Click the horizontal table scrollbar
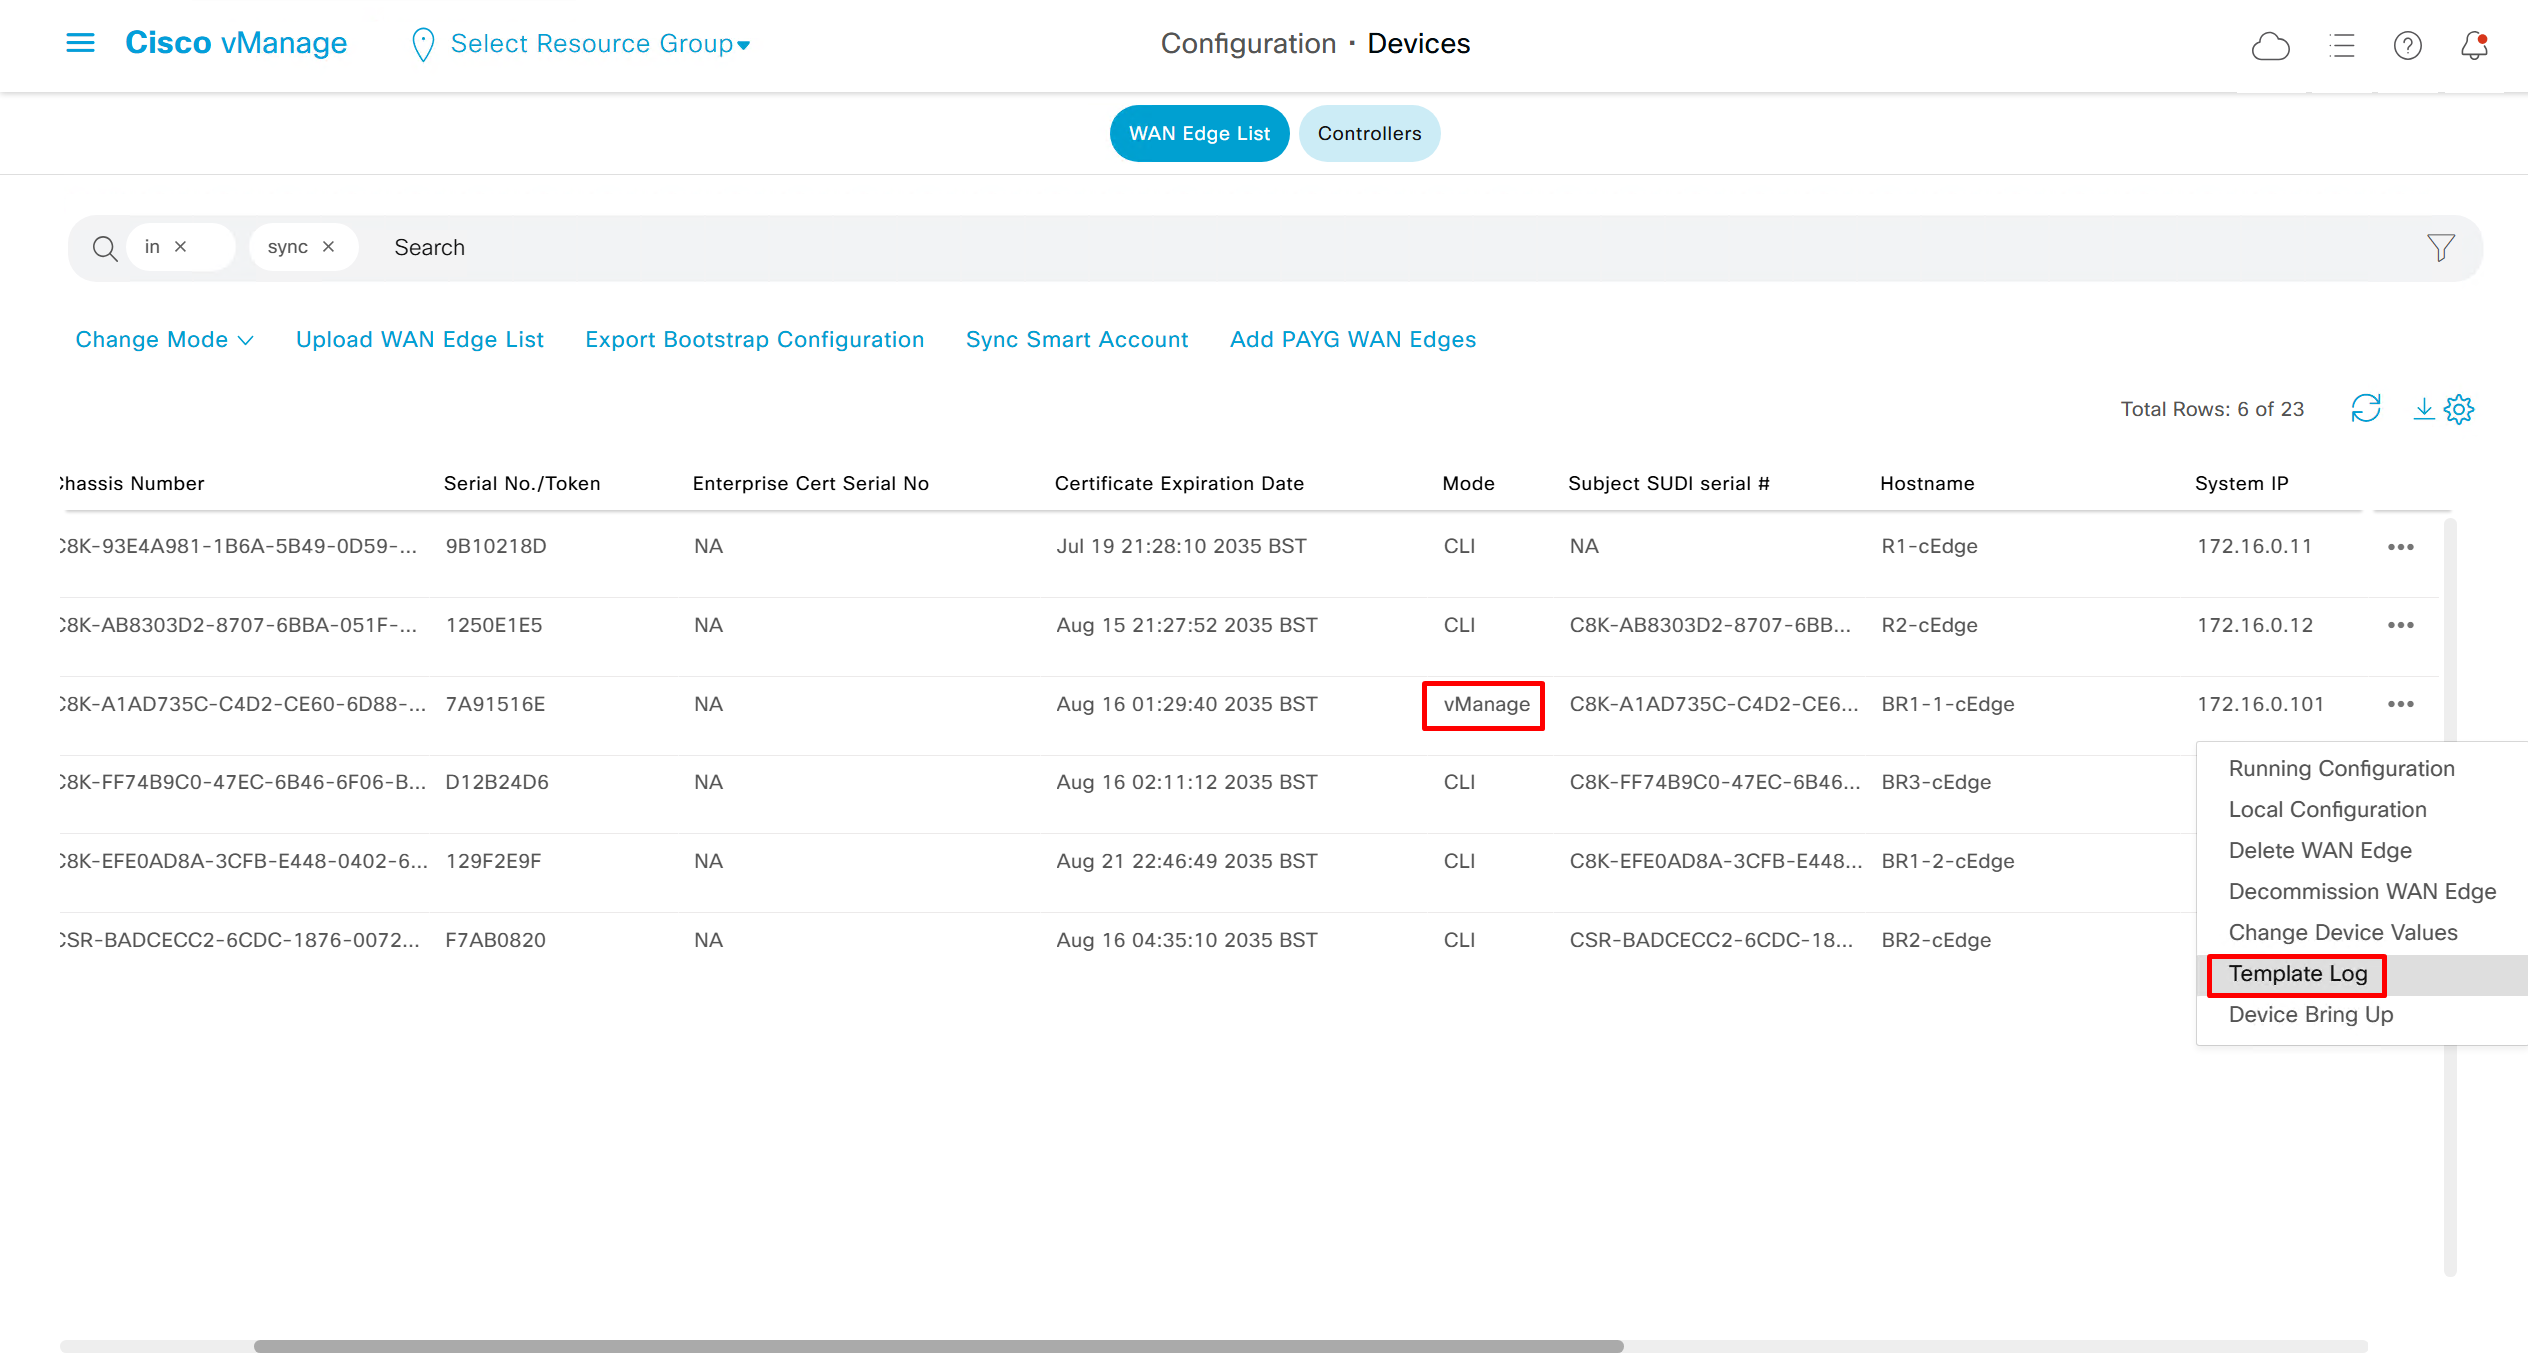 [x=938, y=1346]
